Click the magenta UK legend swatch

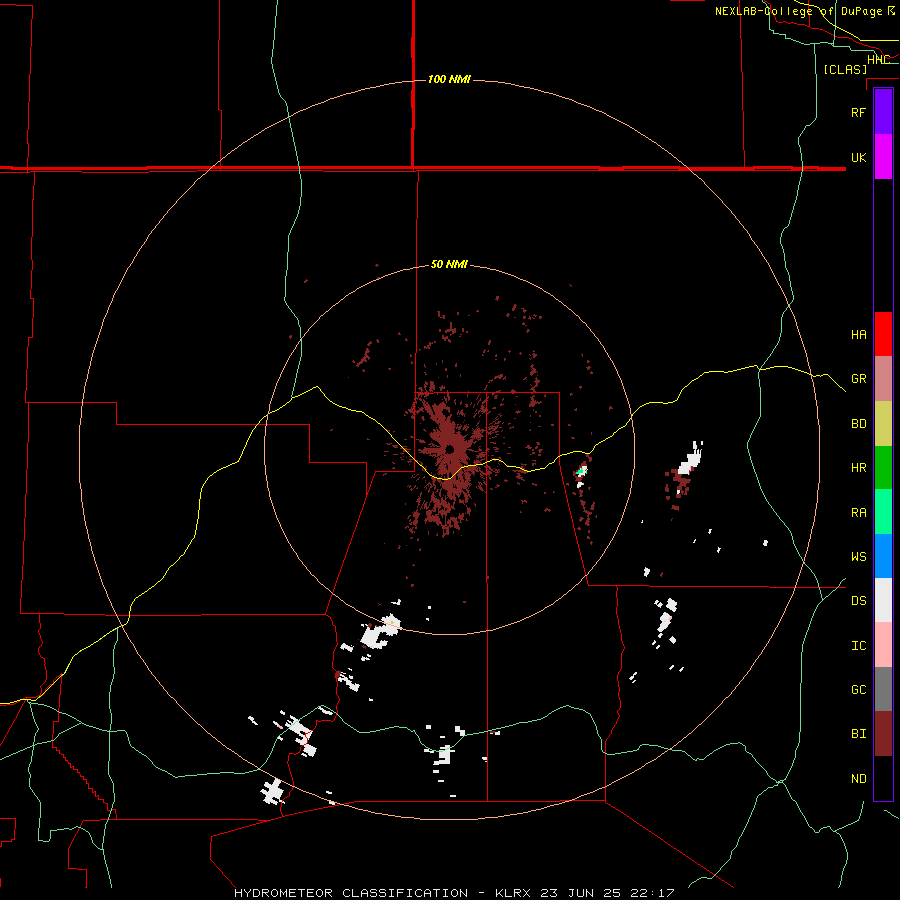click(x=883, y=157)
